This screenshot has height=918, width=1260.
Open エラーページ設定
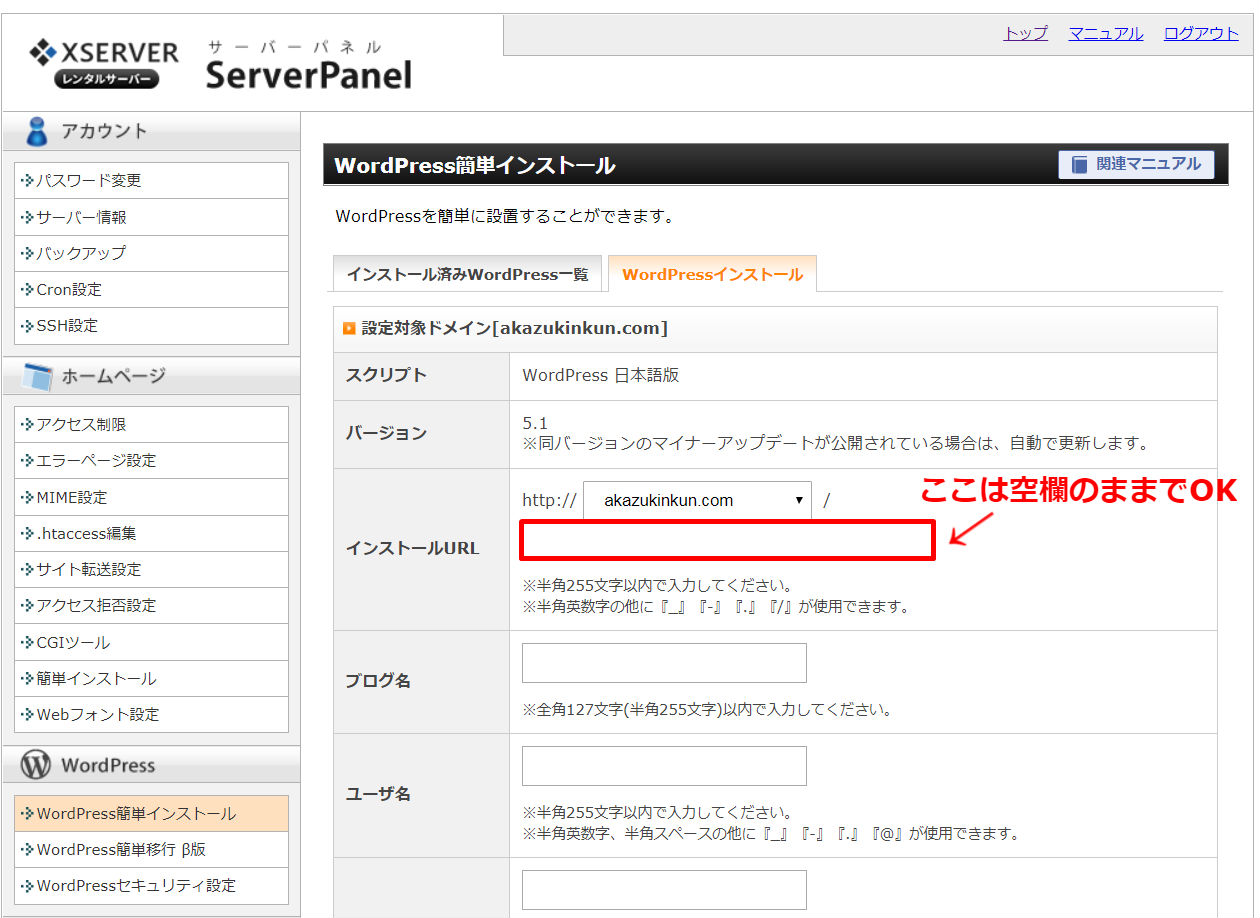[x=151, y=460]
